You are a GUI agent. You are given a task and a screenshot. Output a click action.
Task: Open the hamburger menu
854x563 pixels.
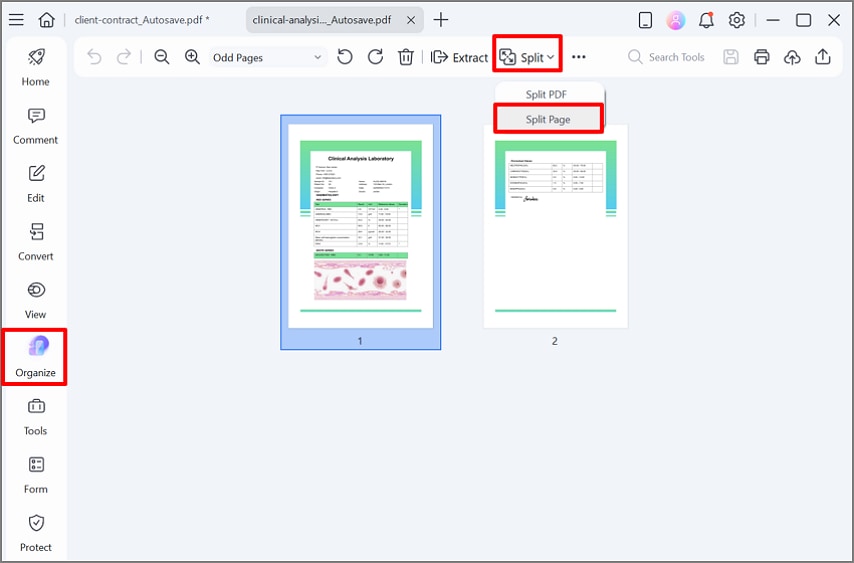(16, 20)
